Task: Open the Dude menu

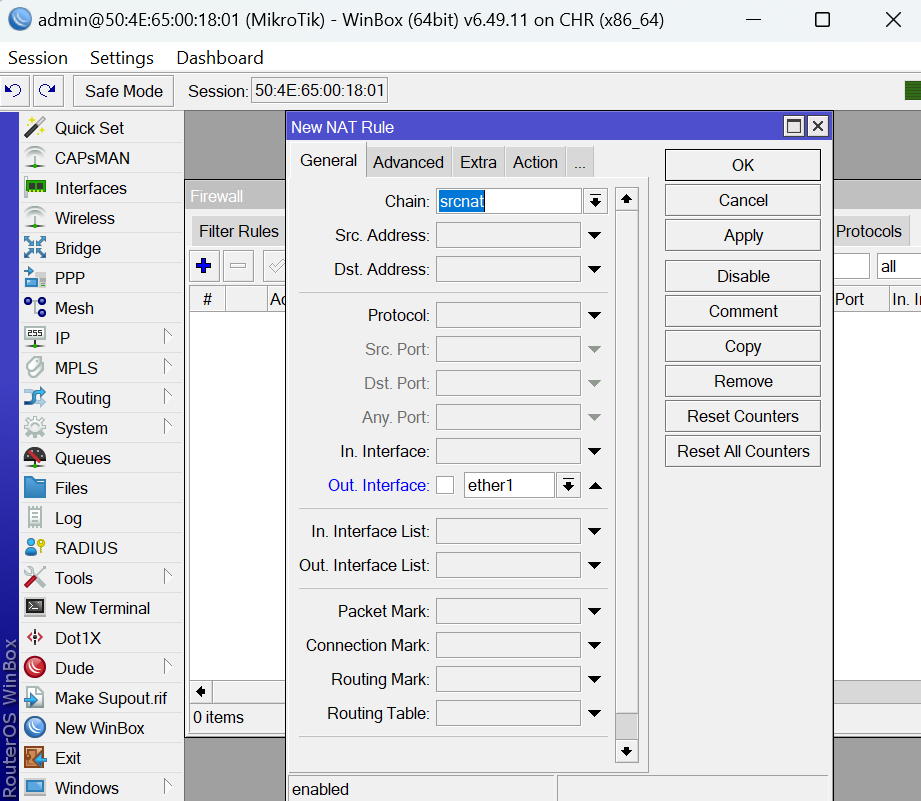Action: click(x=101, y=668)
